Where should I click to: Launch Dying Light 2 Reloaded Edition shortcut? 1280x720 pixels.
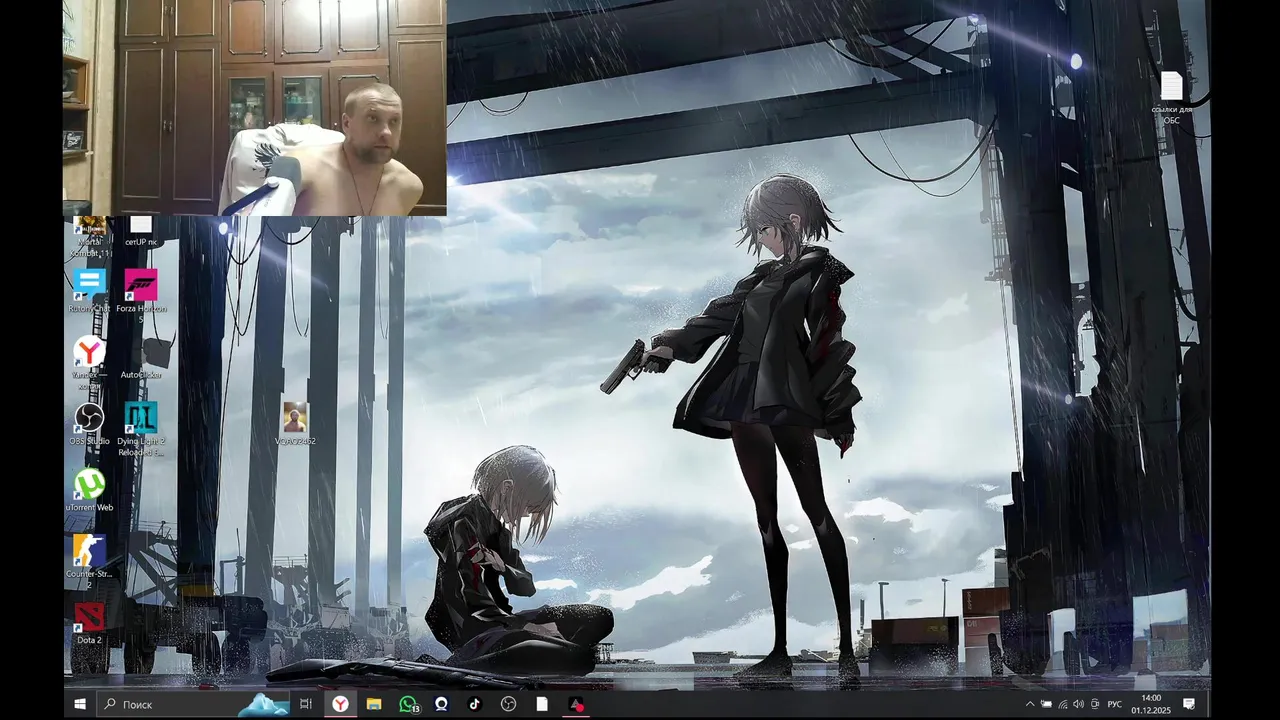pyautogui.click(x=141, y=429)
